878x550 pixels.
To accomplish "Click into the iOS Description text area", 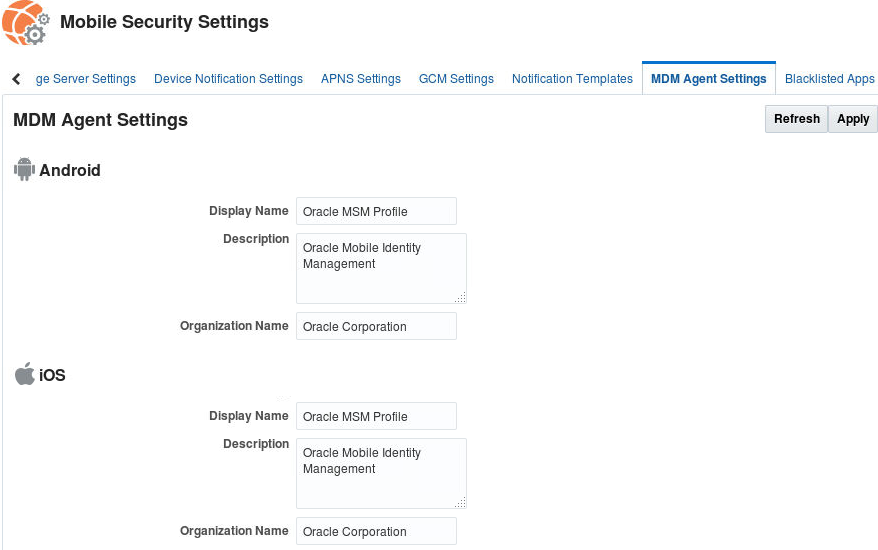I will pos(381,473).
